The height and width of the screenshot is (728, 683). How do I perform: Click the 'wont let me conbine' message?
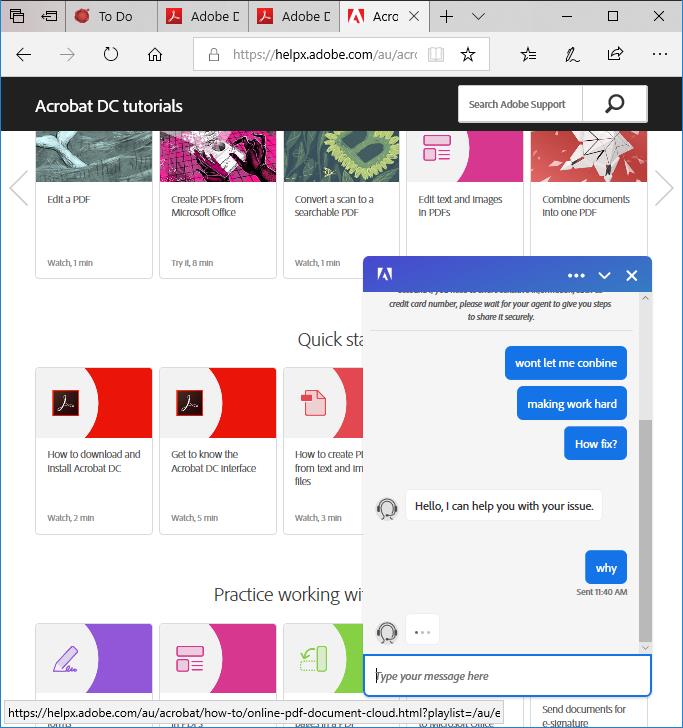tap(566, 363)
